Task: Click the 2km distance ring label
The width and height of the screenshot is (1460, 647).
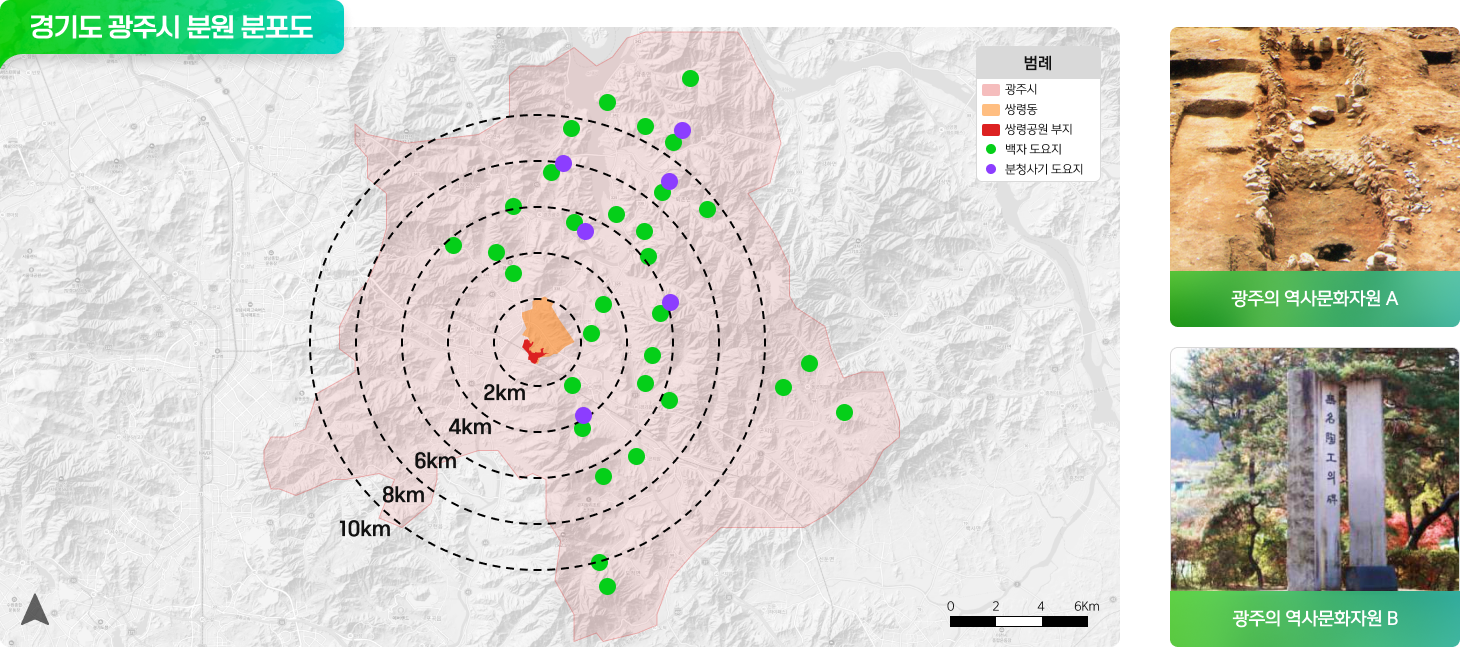Action: (504, 392)
